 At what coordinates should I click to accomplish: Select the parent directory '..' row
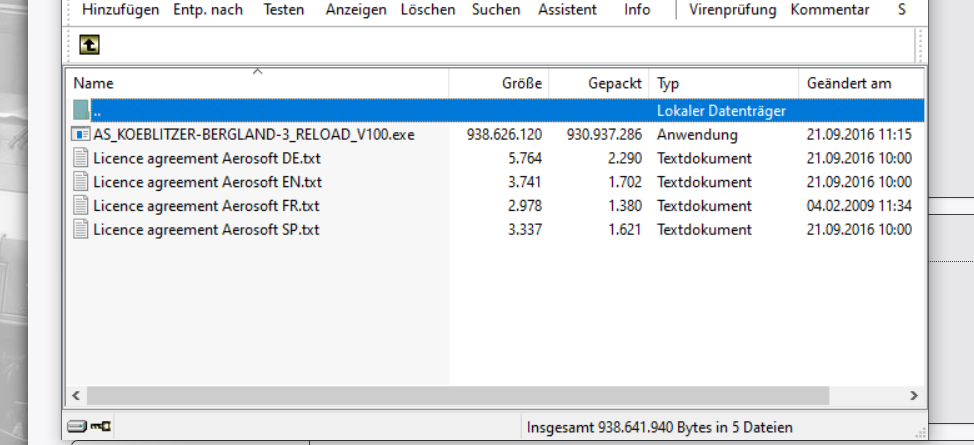coord(300,111)
